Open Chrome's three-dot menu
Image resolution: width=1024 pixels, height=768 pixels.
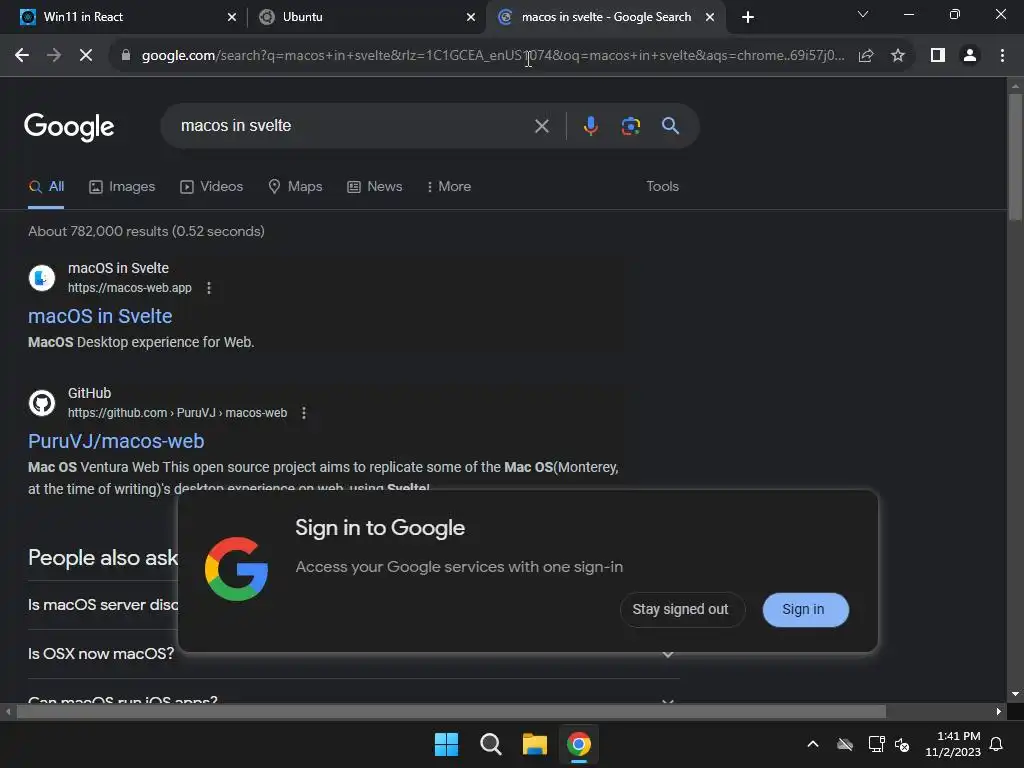1002,56
